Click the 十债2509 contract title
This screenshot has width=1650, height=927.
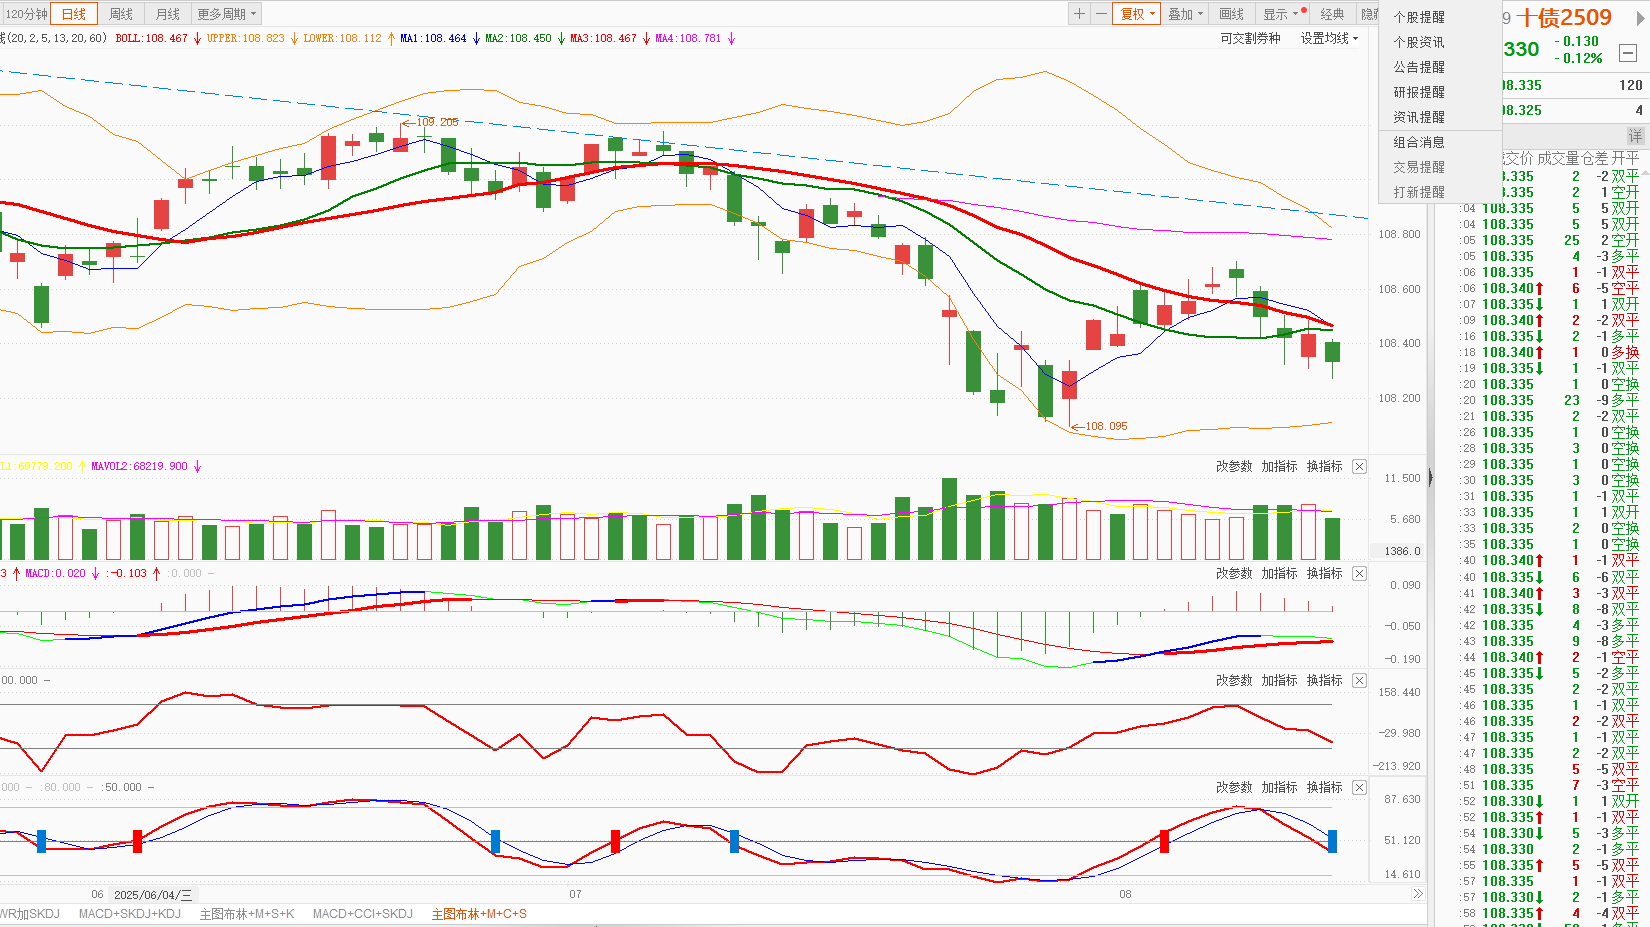(1564, 18)
